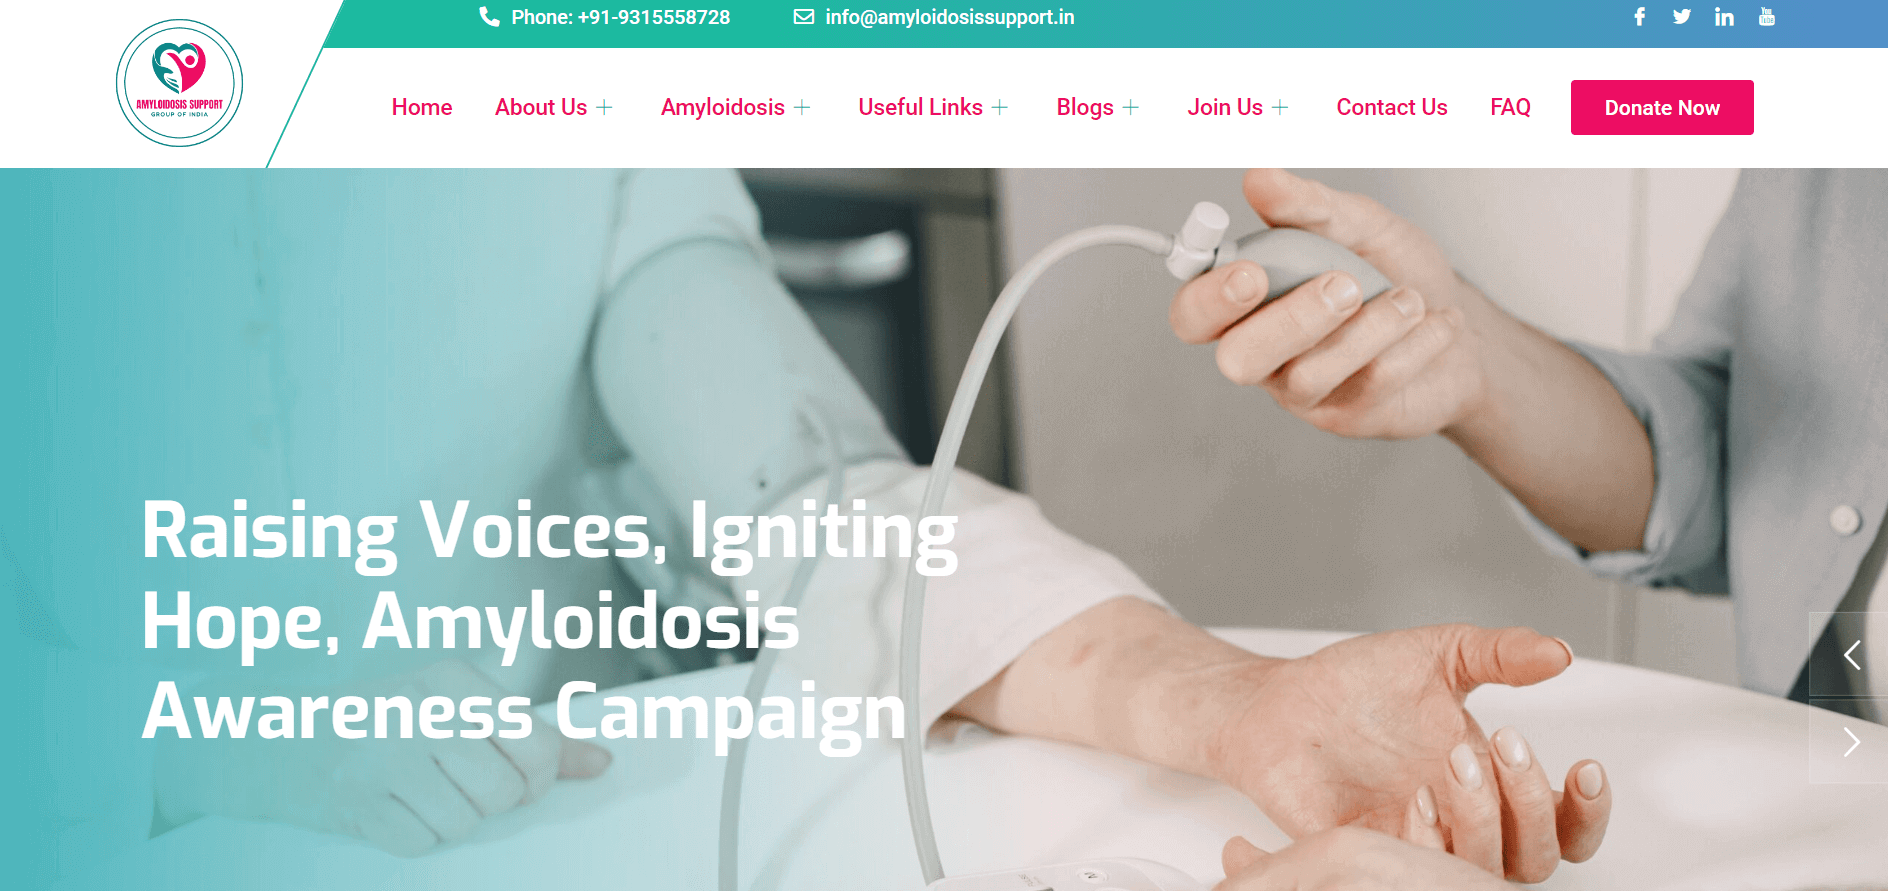
Task: Click the phone number +91-9315558728 link
Action: [654, 17]
